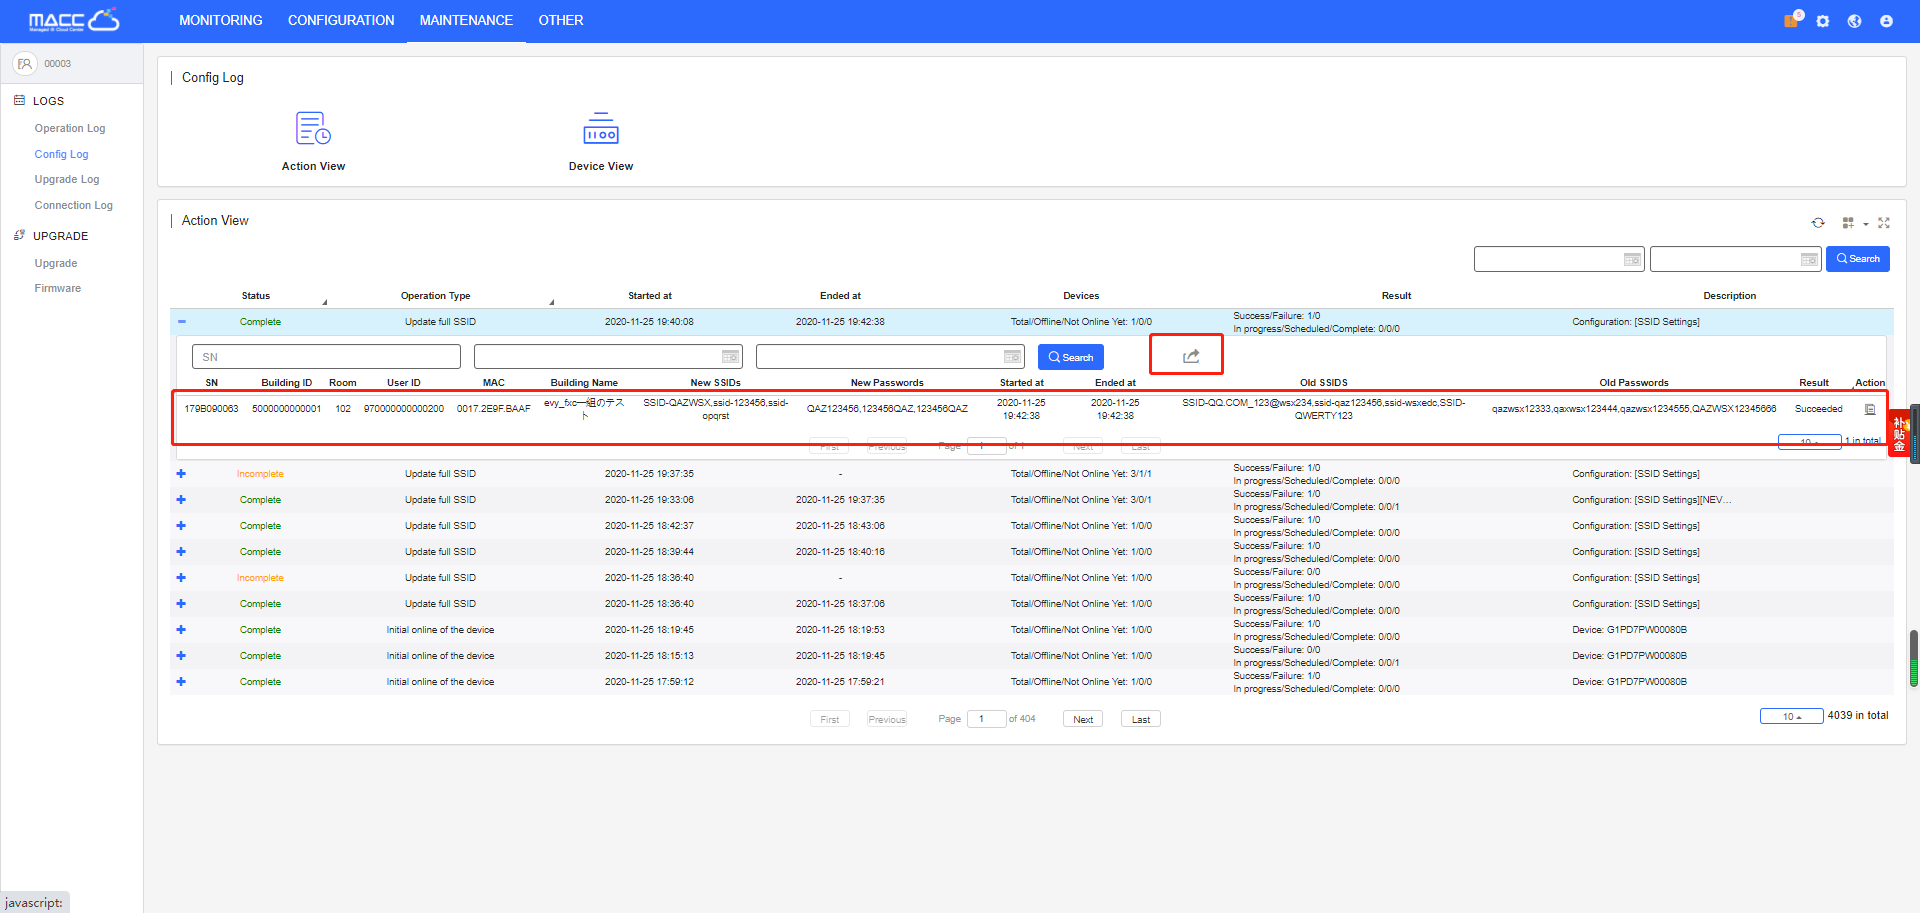Click the Search button beside SN filter
Screen dimensions: 1920x913
(1071, 357)
